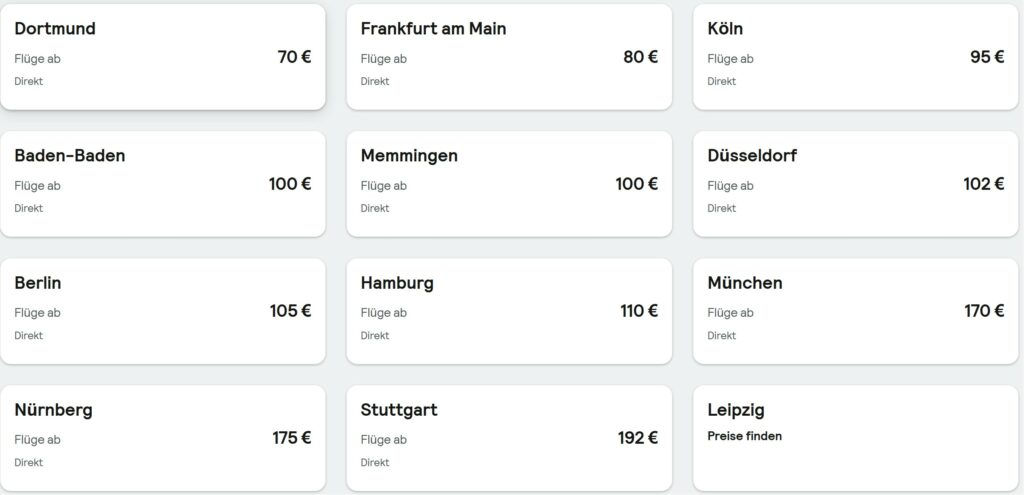Click the 105 € Berlin price
1024x495 pixels.
(291, 311)
